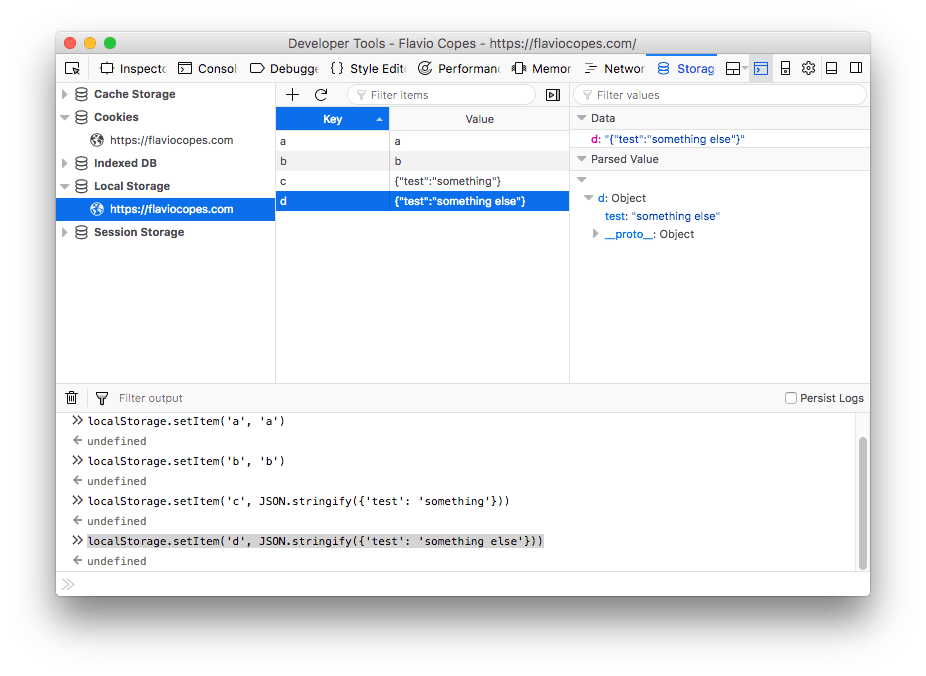Collapse the Parsed Value section

click(582, 158)
